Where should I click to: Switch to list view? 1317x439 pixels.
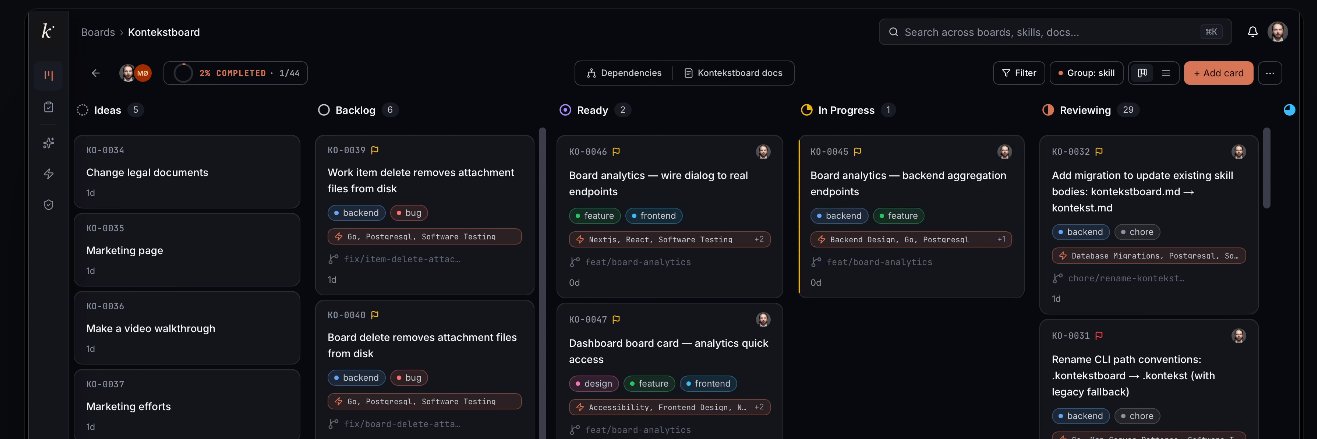(1165, 73)
